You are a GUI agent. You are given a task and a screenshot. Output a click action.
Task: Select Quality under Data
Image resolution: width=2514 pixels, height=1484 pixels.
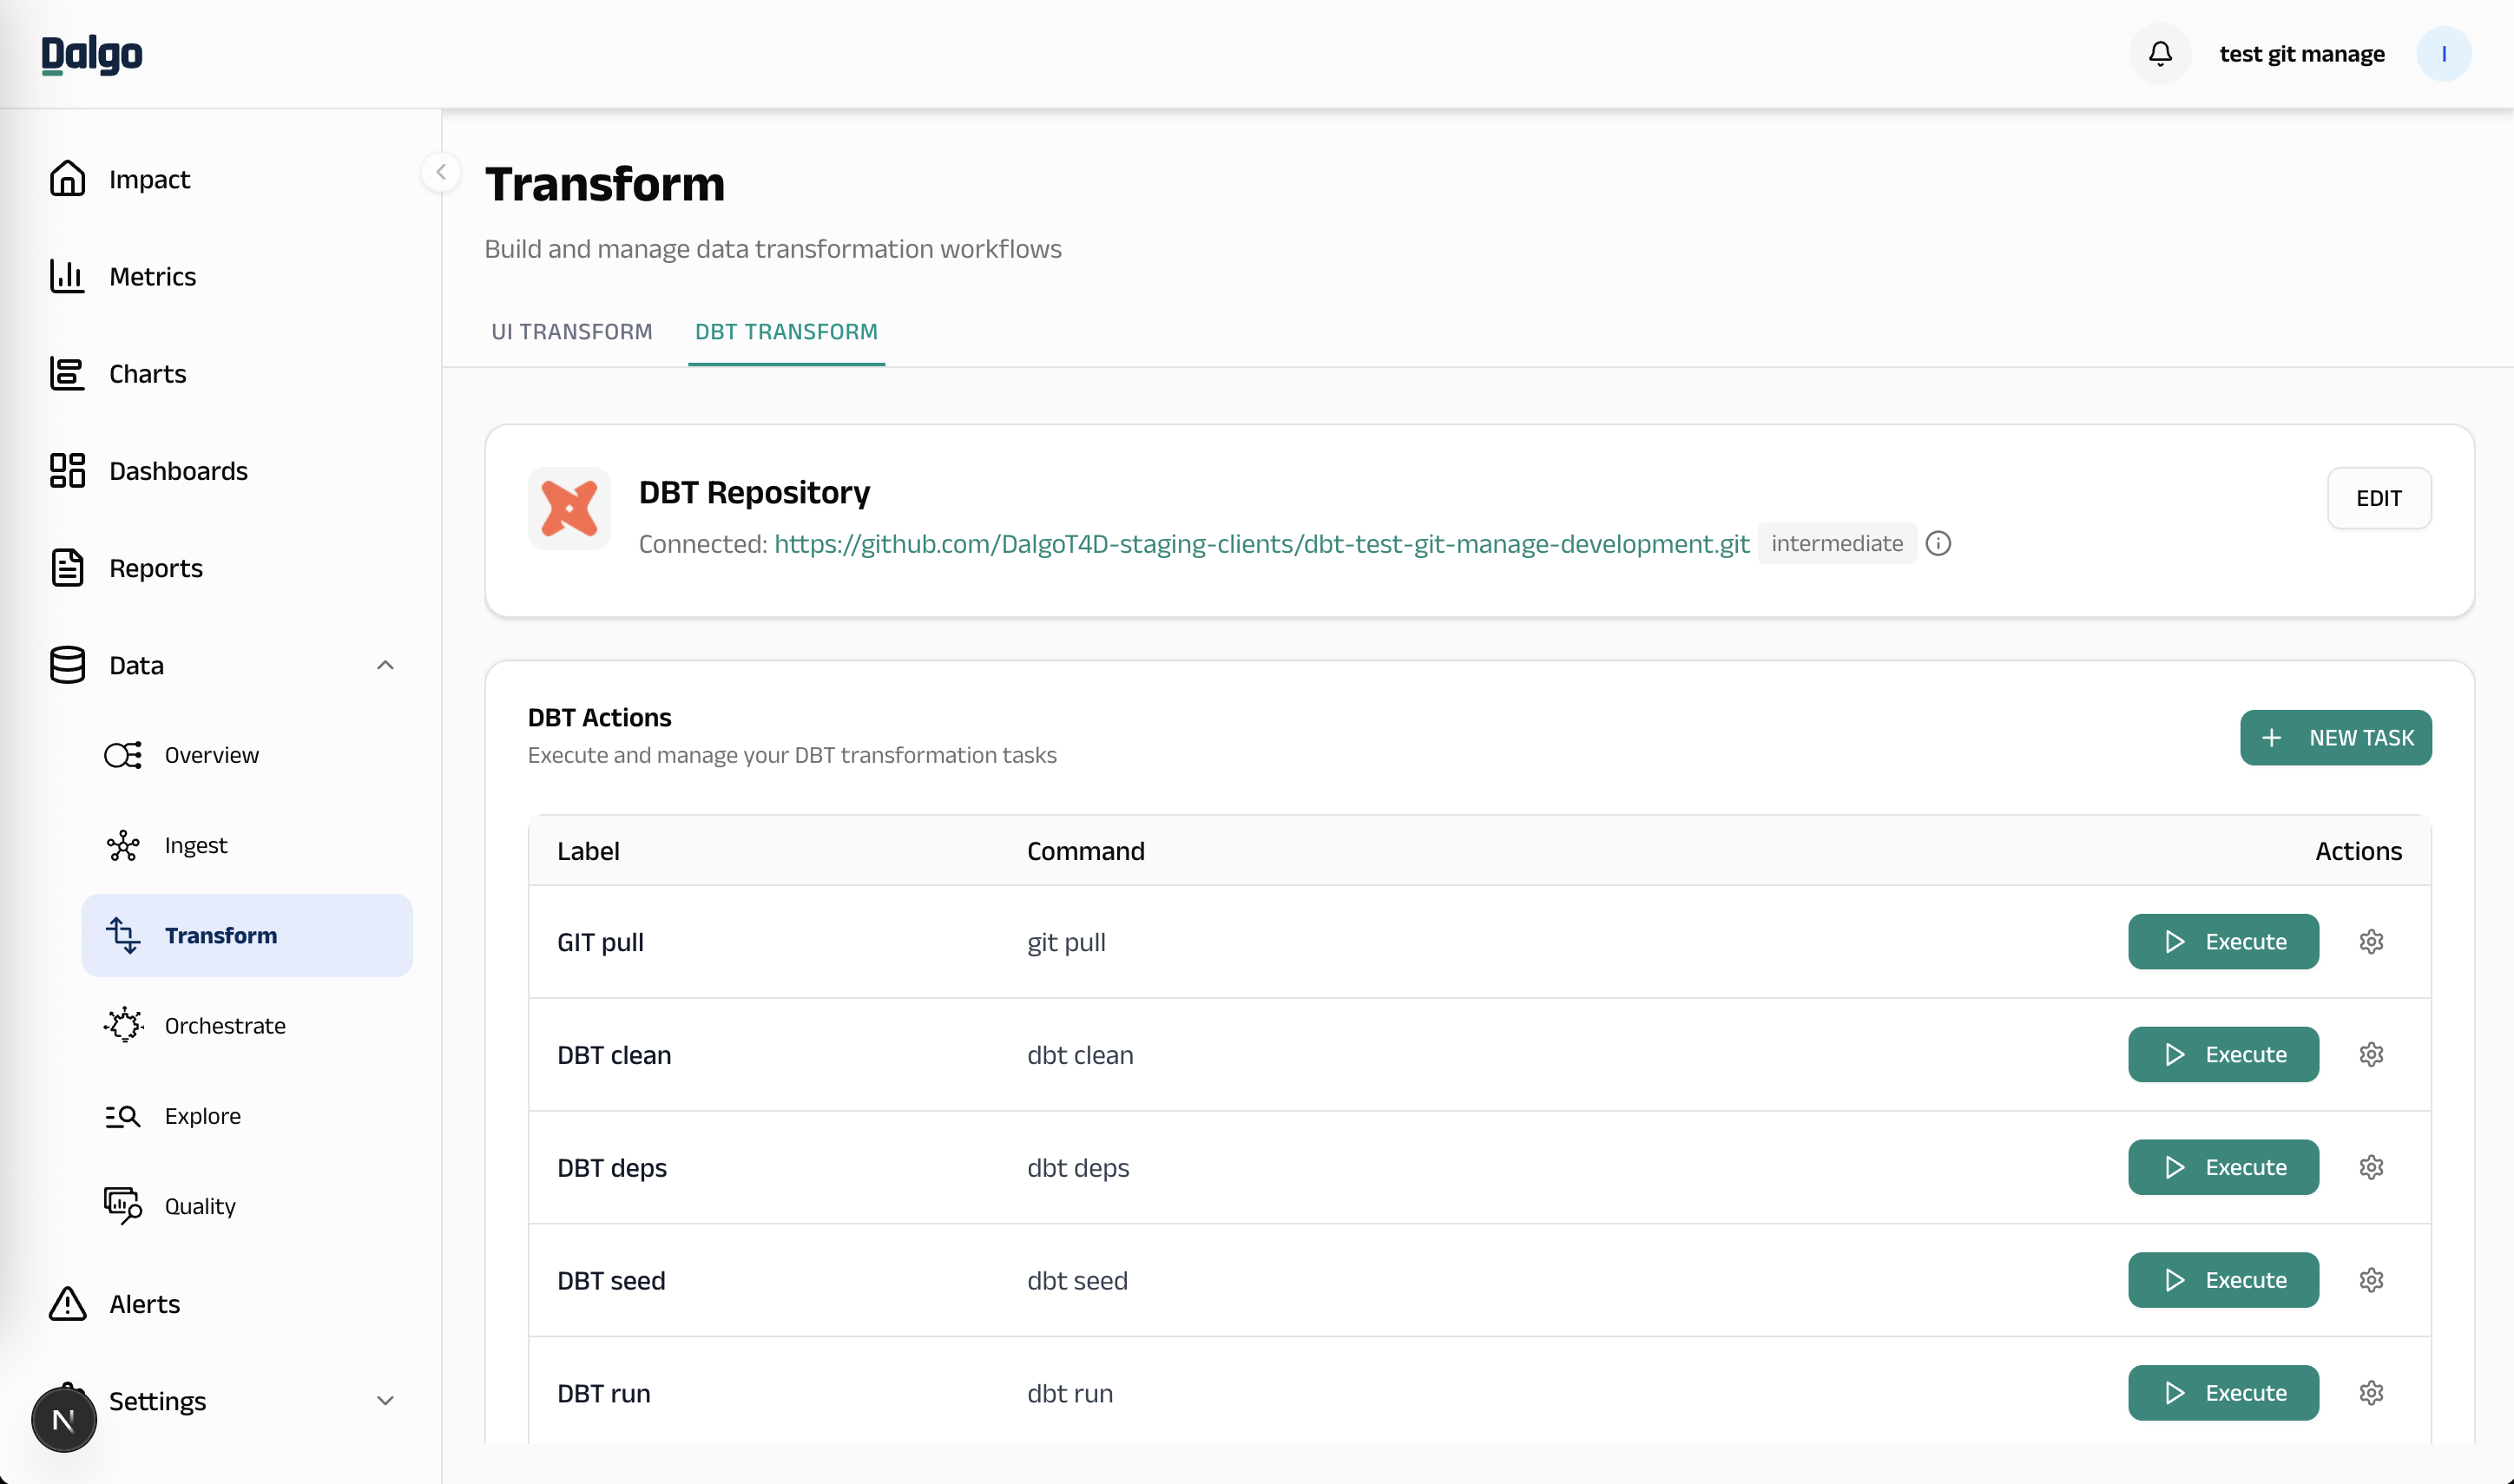200,1206
